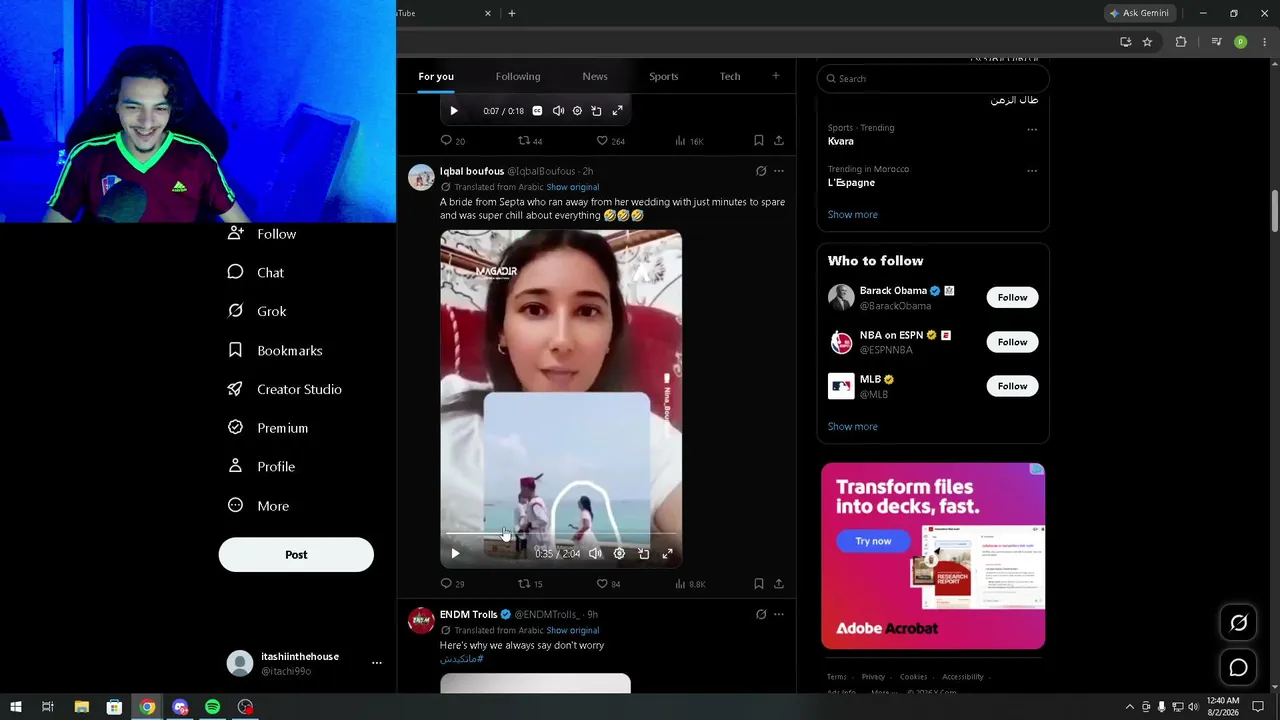
Task: Open Grok actions on Iqbal boufous post
Action: pyautogui.click(x=761, y=171)
